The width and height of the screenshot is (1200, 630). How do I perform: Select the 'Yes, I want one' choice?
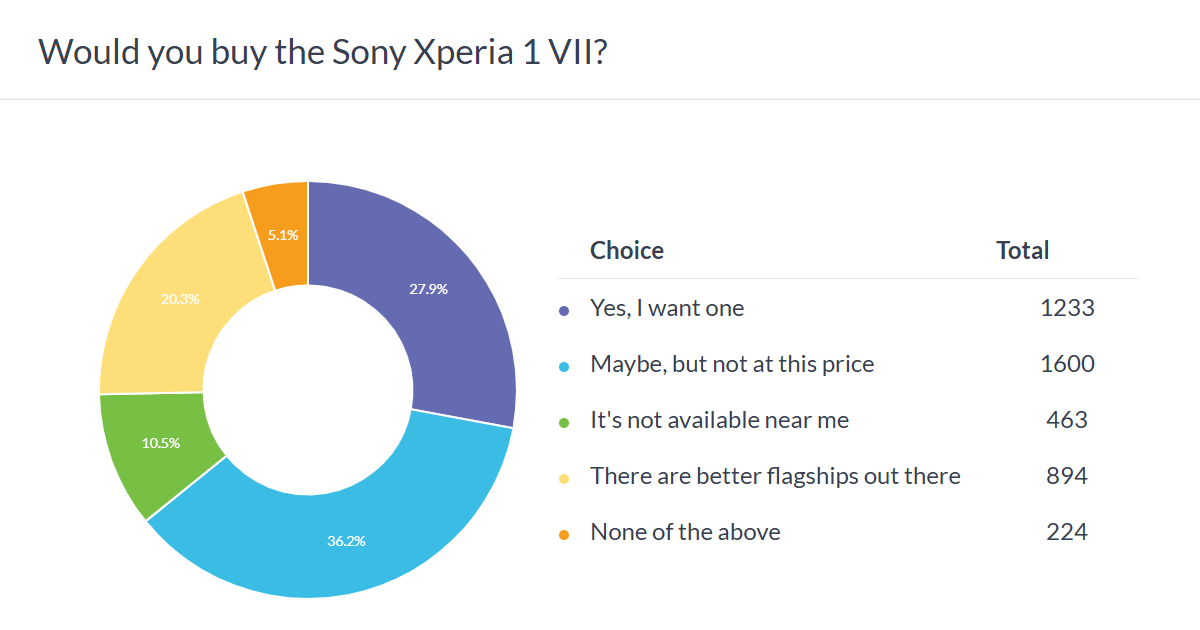point(667,308)
